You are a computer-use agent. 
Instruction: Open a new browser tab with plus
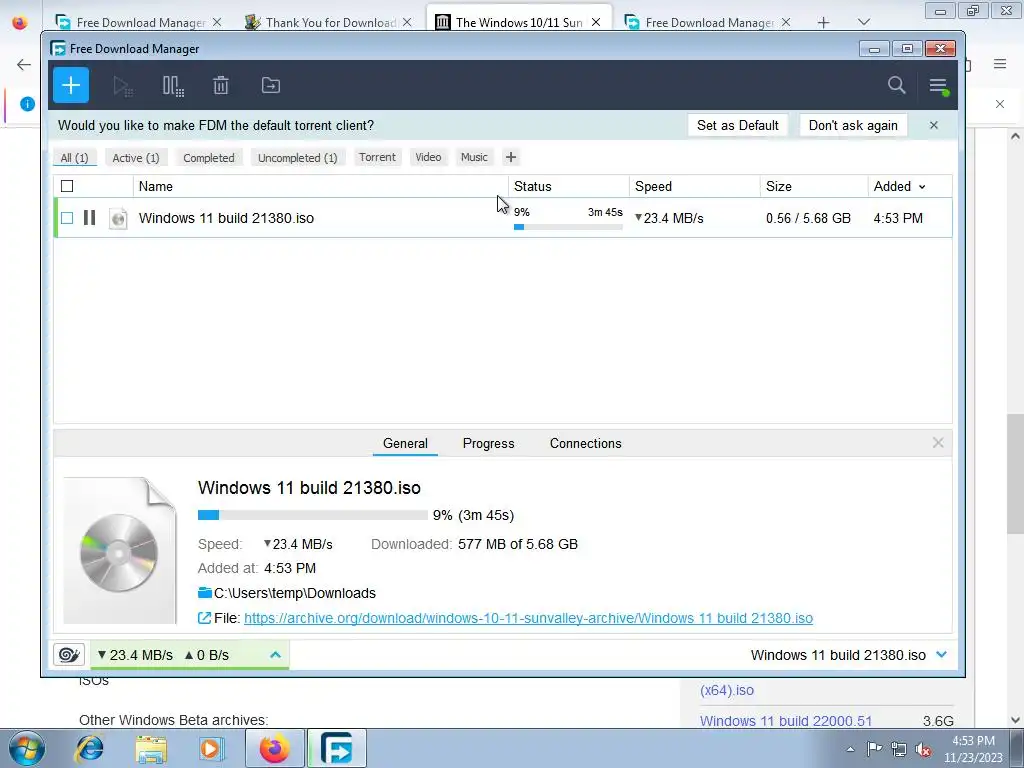pyautogui.click(x=823, y=22)
